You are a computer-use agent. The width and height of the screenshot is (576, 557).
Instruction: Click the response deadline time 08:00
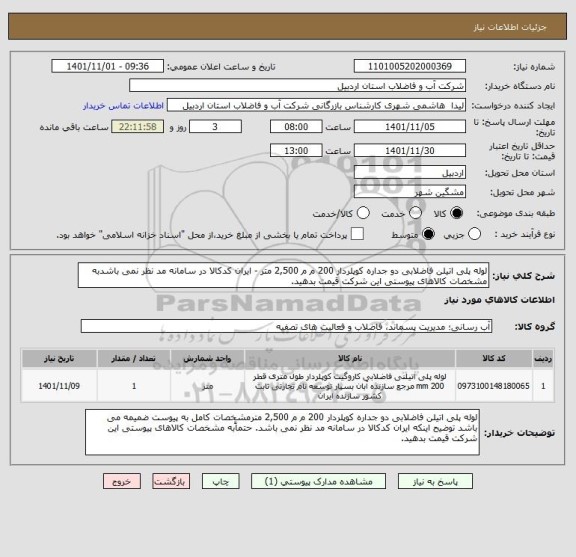(x=296, y=127)
